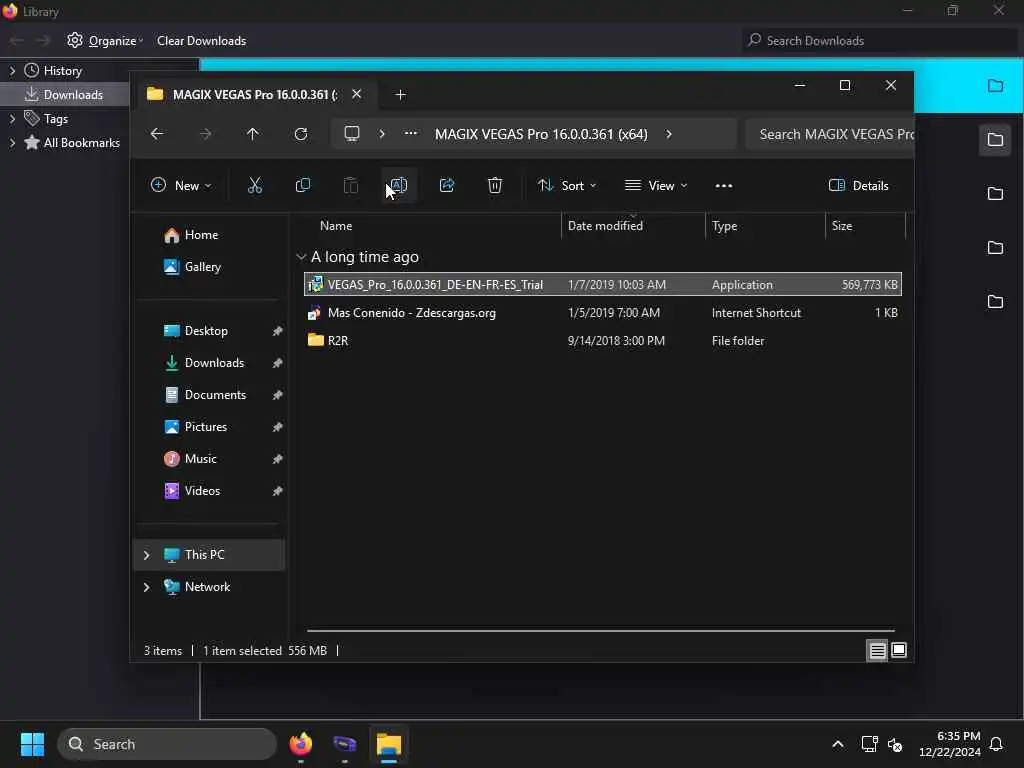Collapse the 'A long time ago' group
Viewport: 1024px width, 768px height.
(301, 257)
